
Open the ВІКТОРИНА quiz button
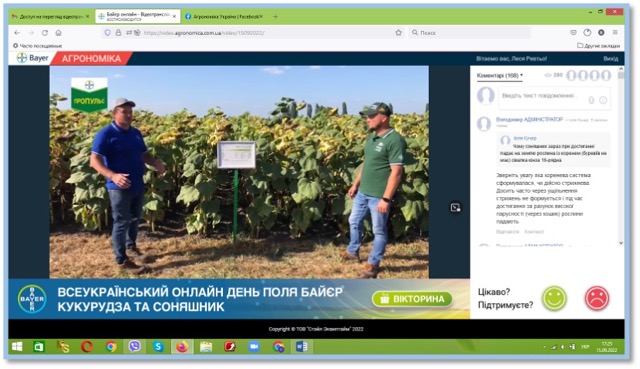click(x=412, y=299)
